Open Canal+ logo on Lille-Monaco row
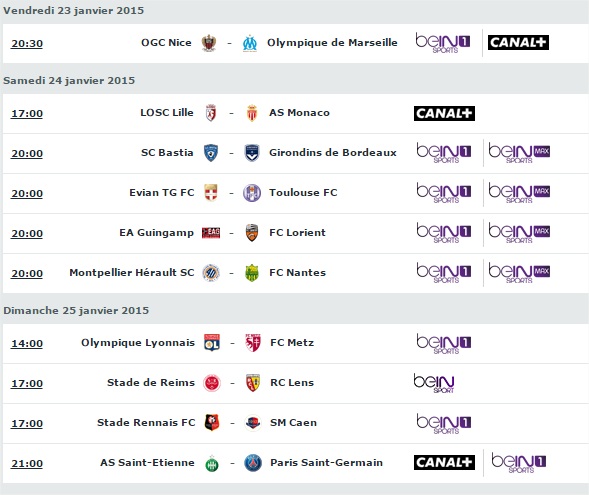 [x=444, y=113]
